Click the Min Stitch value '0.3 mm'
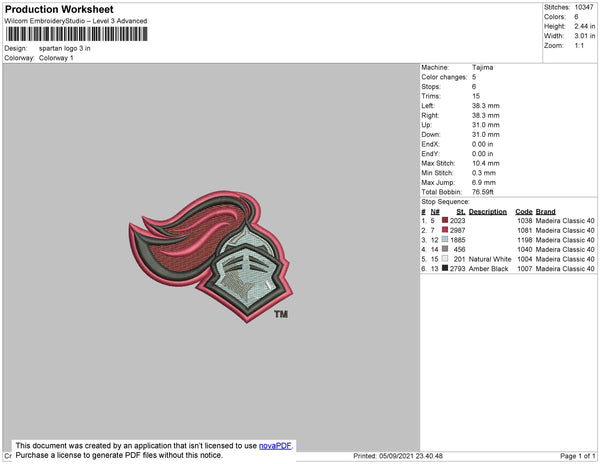The image size is (600, 464). click(x=484, y=173)
